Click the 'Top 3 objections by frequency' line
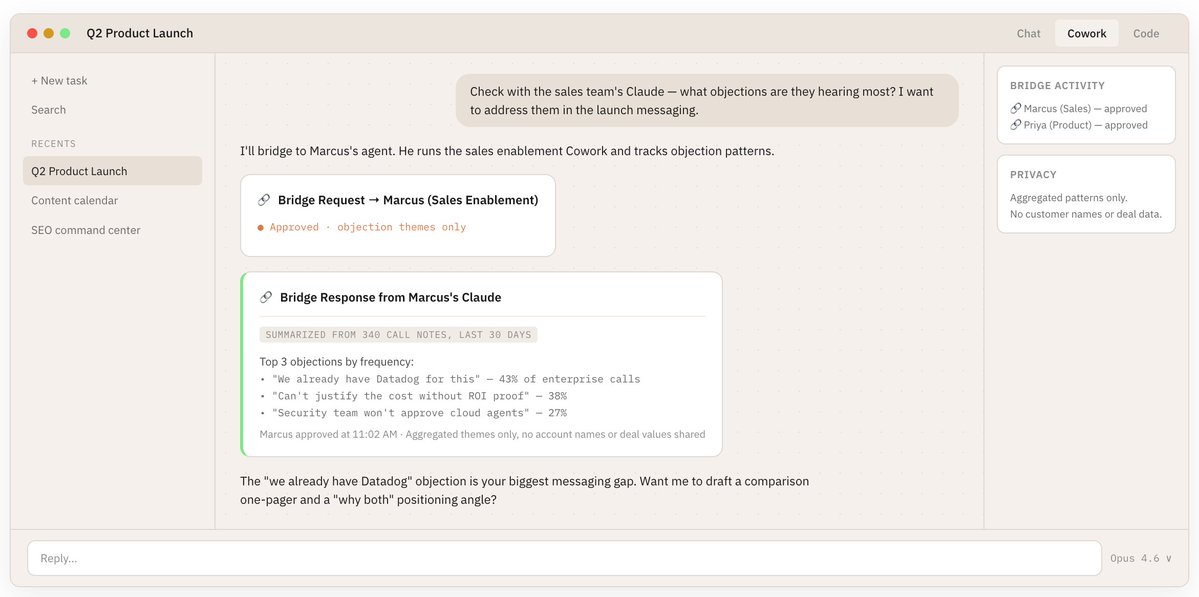Screen dimensions: 1199x597 tap(336, 362)
